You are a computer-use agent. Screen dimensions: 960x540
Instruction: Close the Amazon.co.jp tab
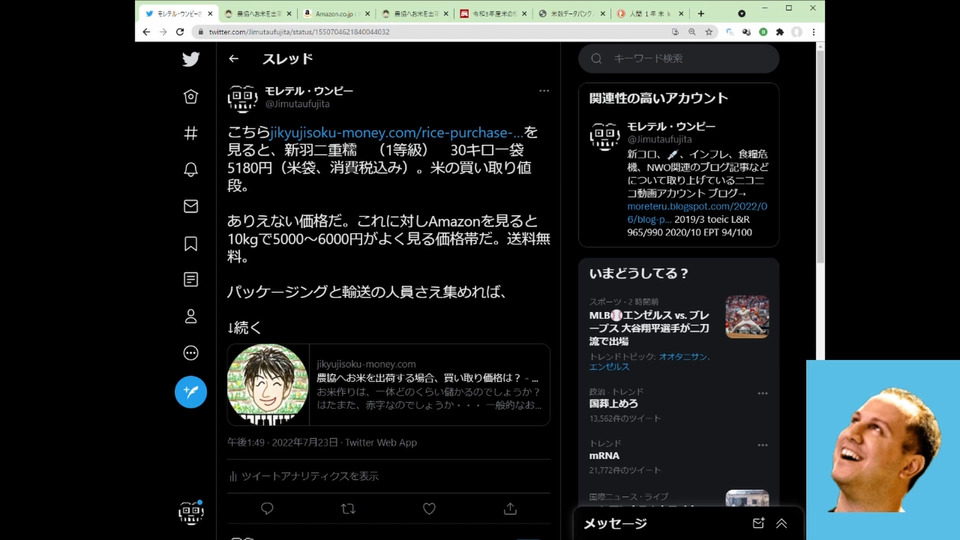[367, 13]
